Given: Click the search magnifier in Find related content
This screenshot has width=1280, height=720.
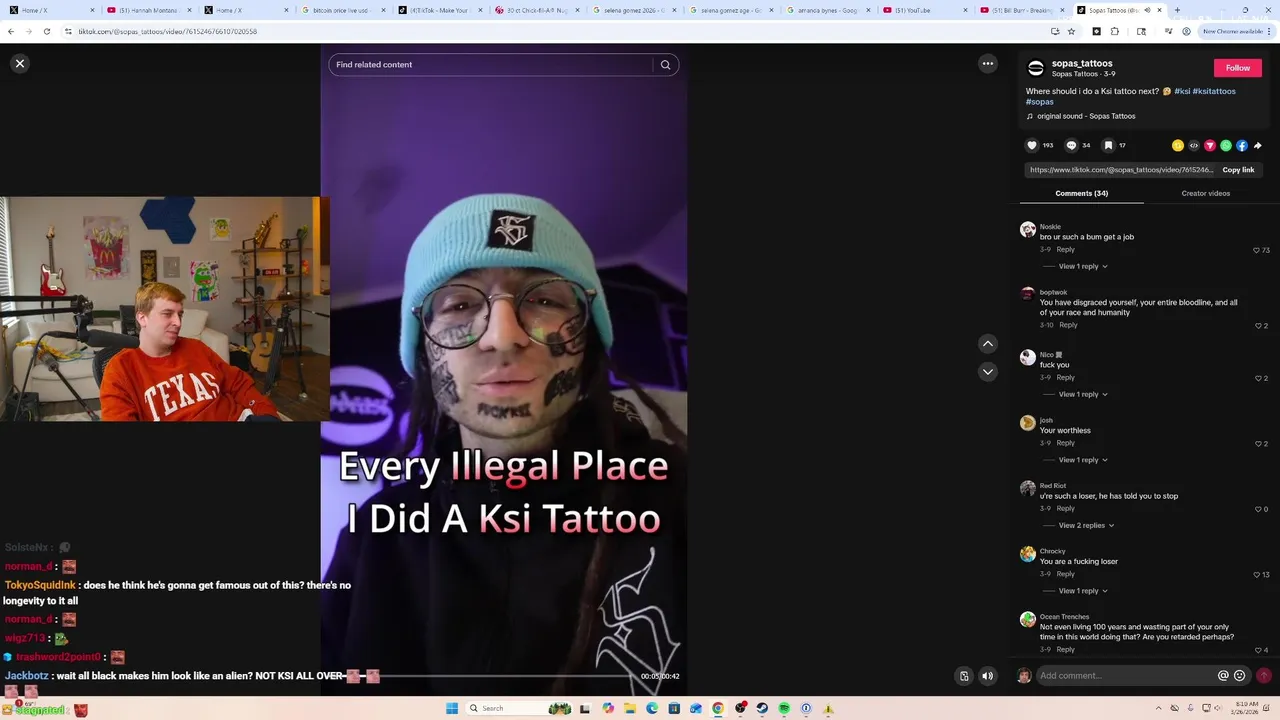Looking at the screenshot, I should coord(665,65).
